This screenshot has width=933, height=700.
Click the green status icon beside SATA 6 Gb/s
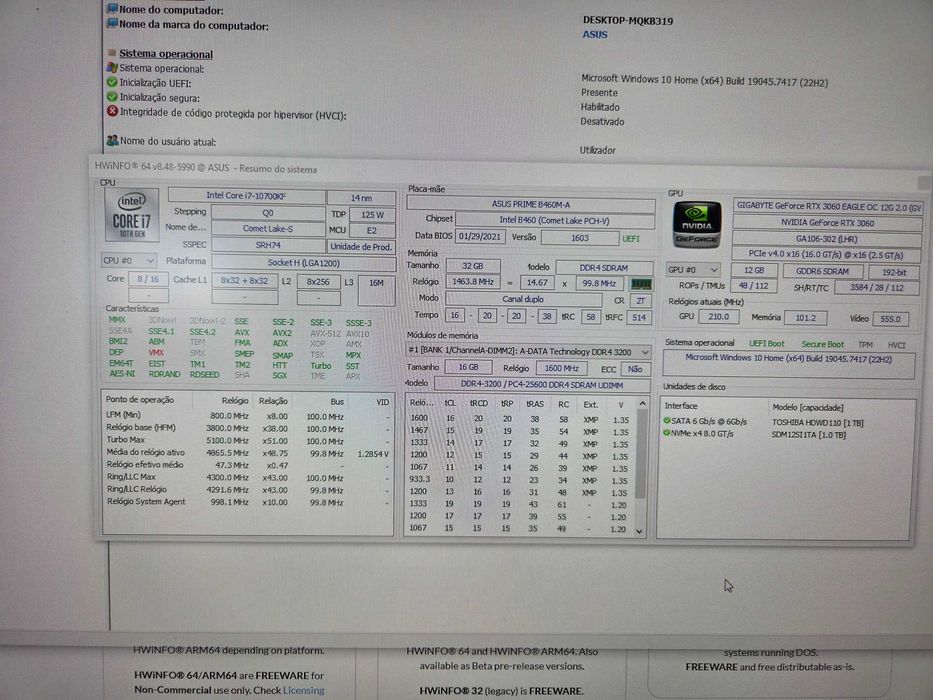click(667, 420)
